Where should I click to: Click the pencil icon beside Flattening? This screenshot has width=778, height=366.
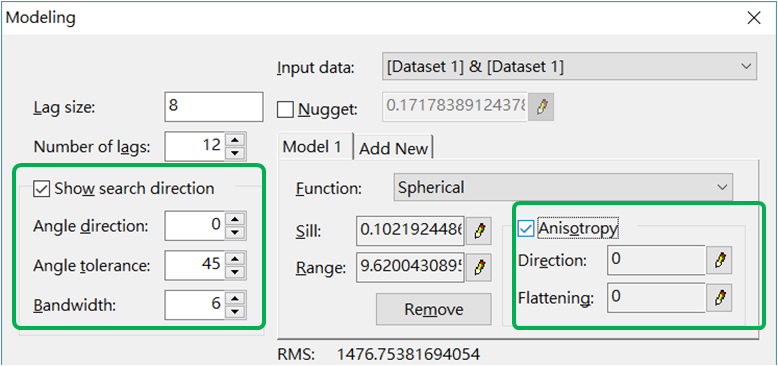[x=719, y=298]
